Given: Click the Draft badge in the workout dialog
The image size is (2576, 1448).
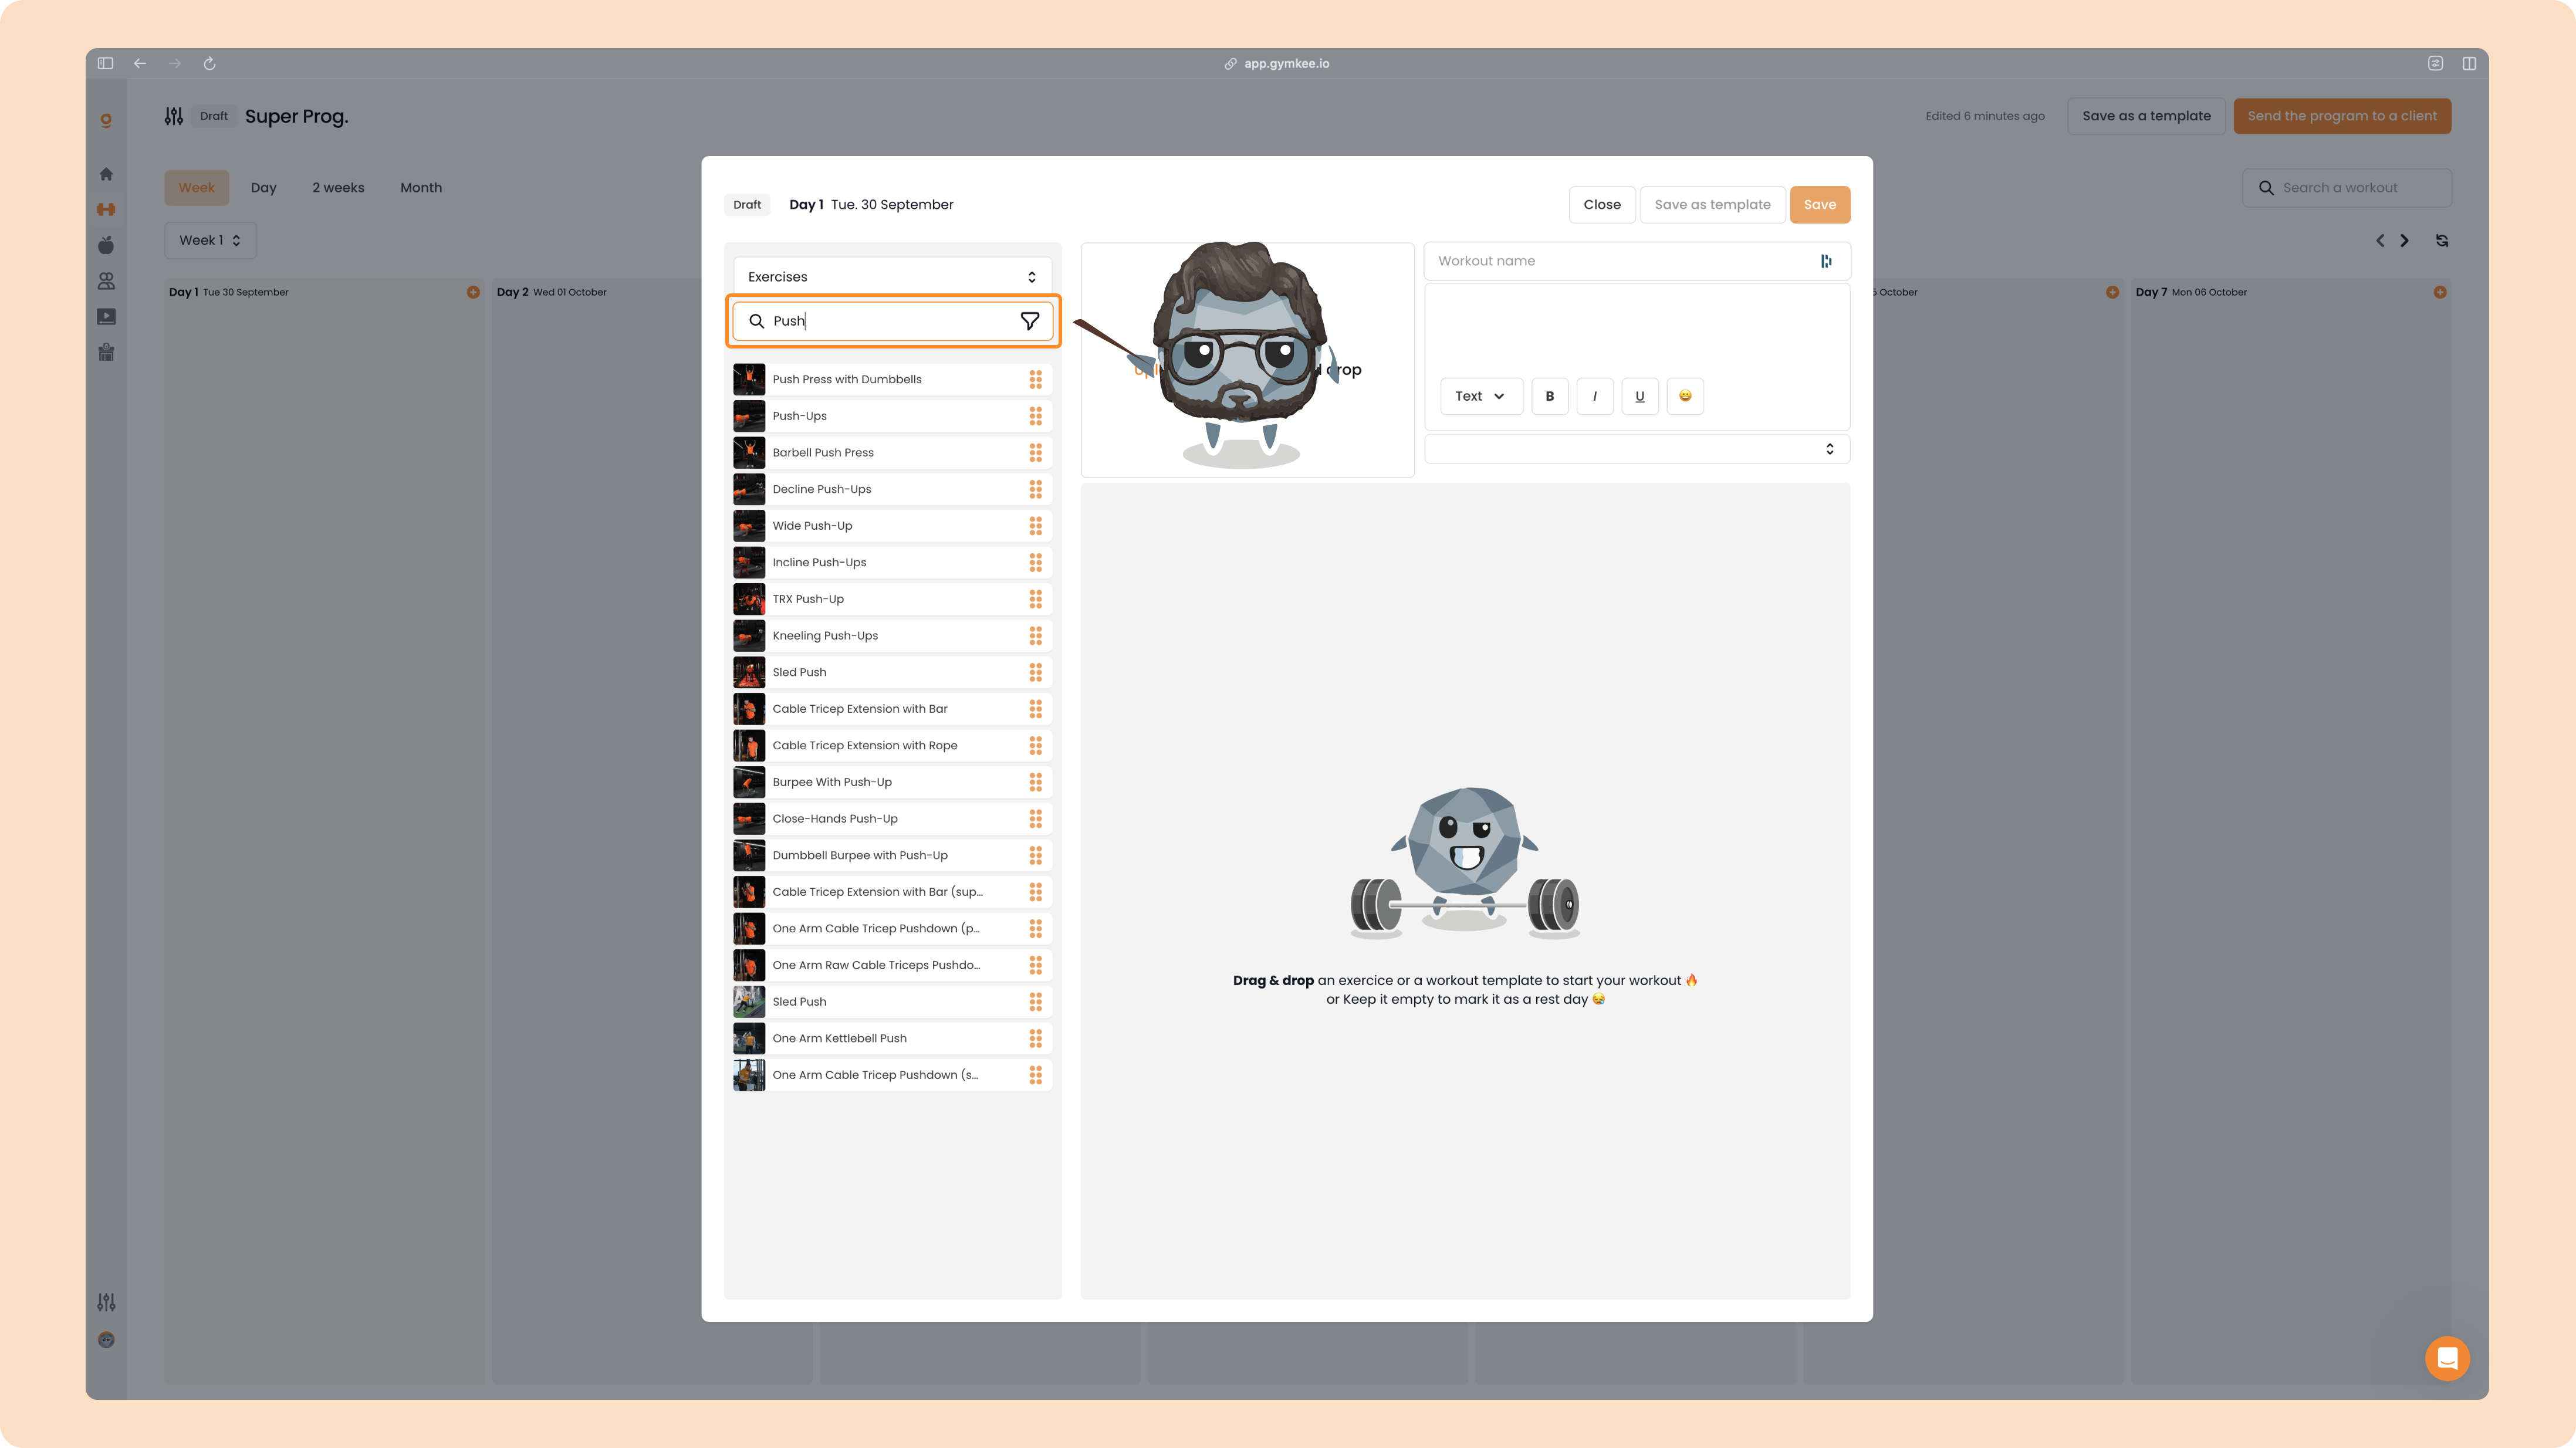Looking at the screenshot, I should click(747, 205).
